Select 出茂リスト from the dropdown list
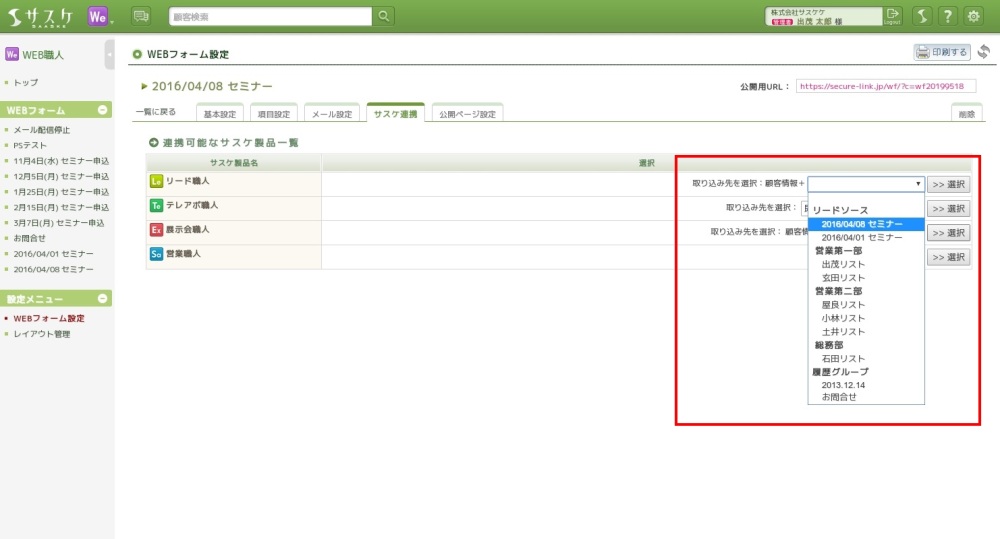 click(843, 264)
